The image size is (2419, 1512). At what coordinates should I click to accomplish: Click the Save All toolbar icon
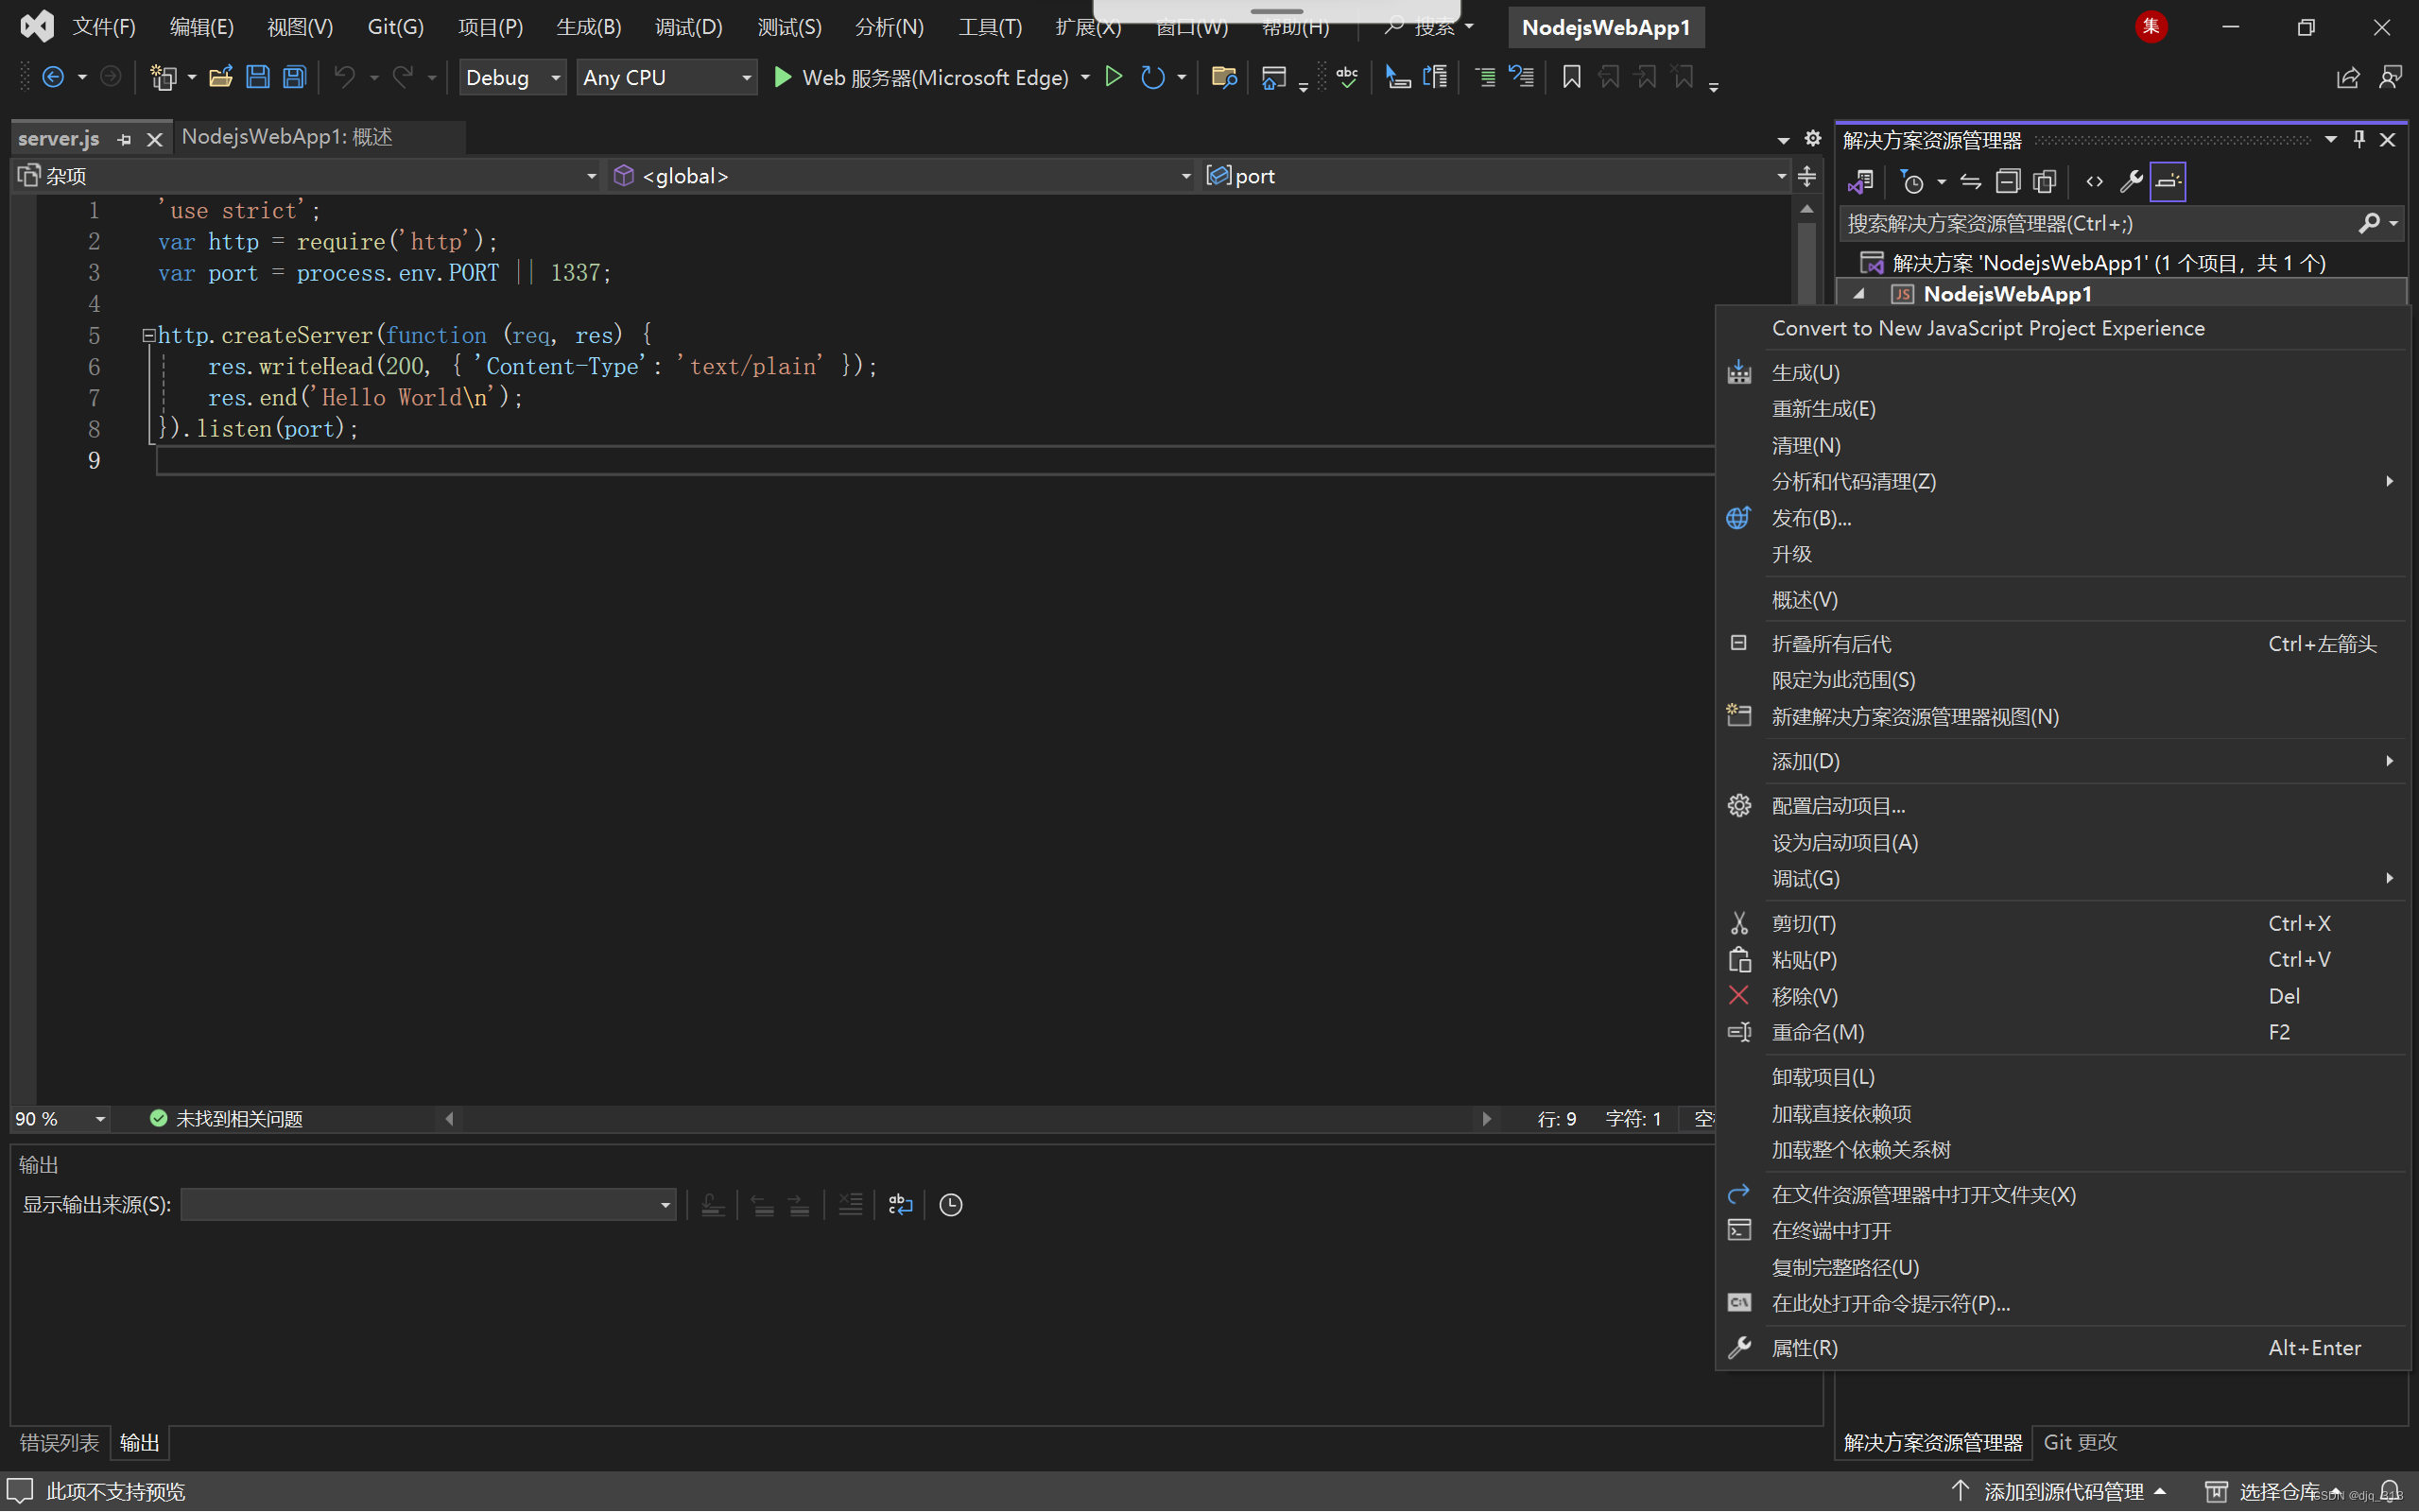(x=294, y=77)
